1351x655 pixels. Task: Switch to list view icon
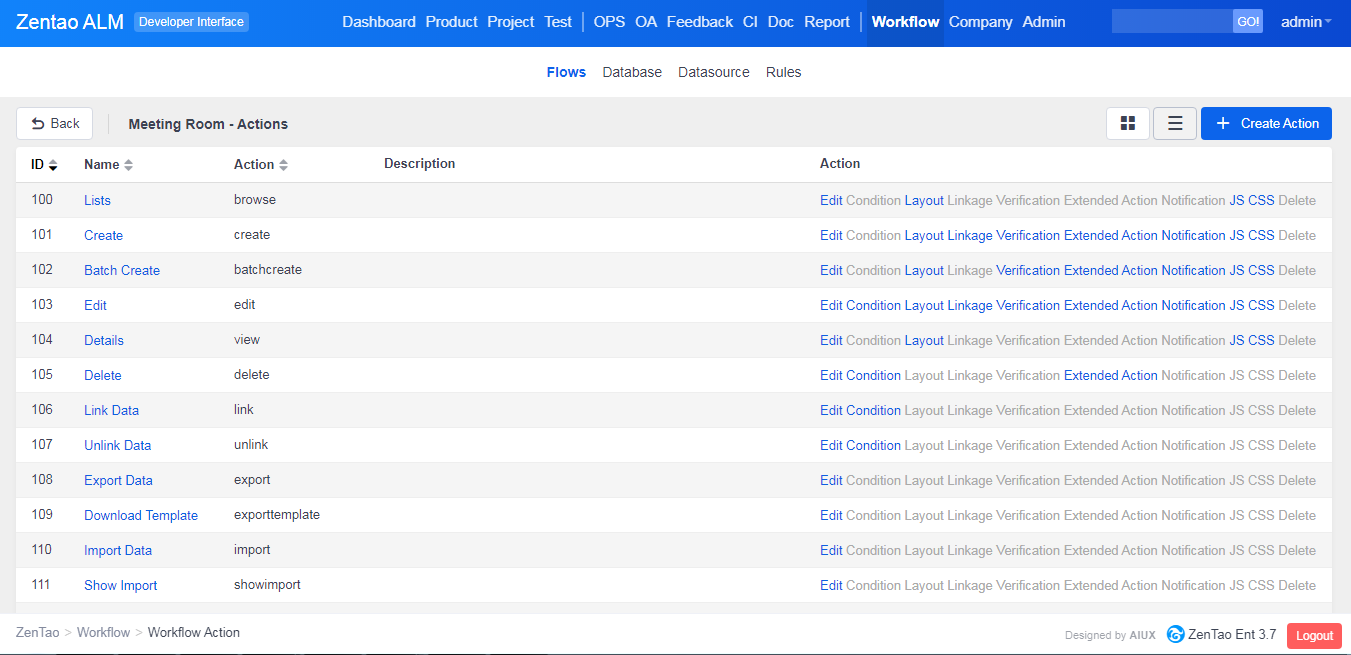point(1175,124)
